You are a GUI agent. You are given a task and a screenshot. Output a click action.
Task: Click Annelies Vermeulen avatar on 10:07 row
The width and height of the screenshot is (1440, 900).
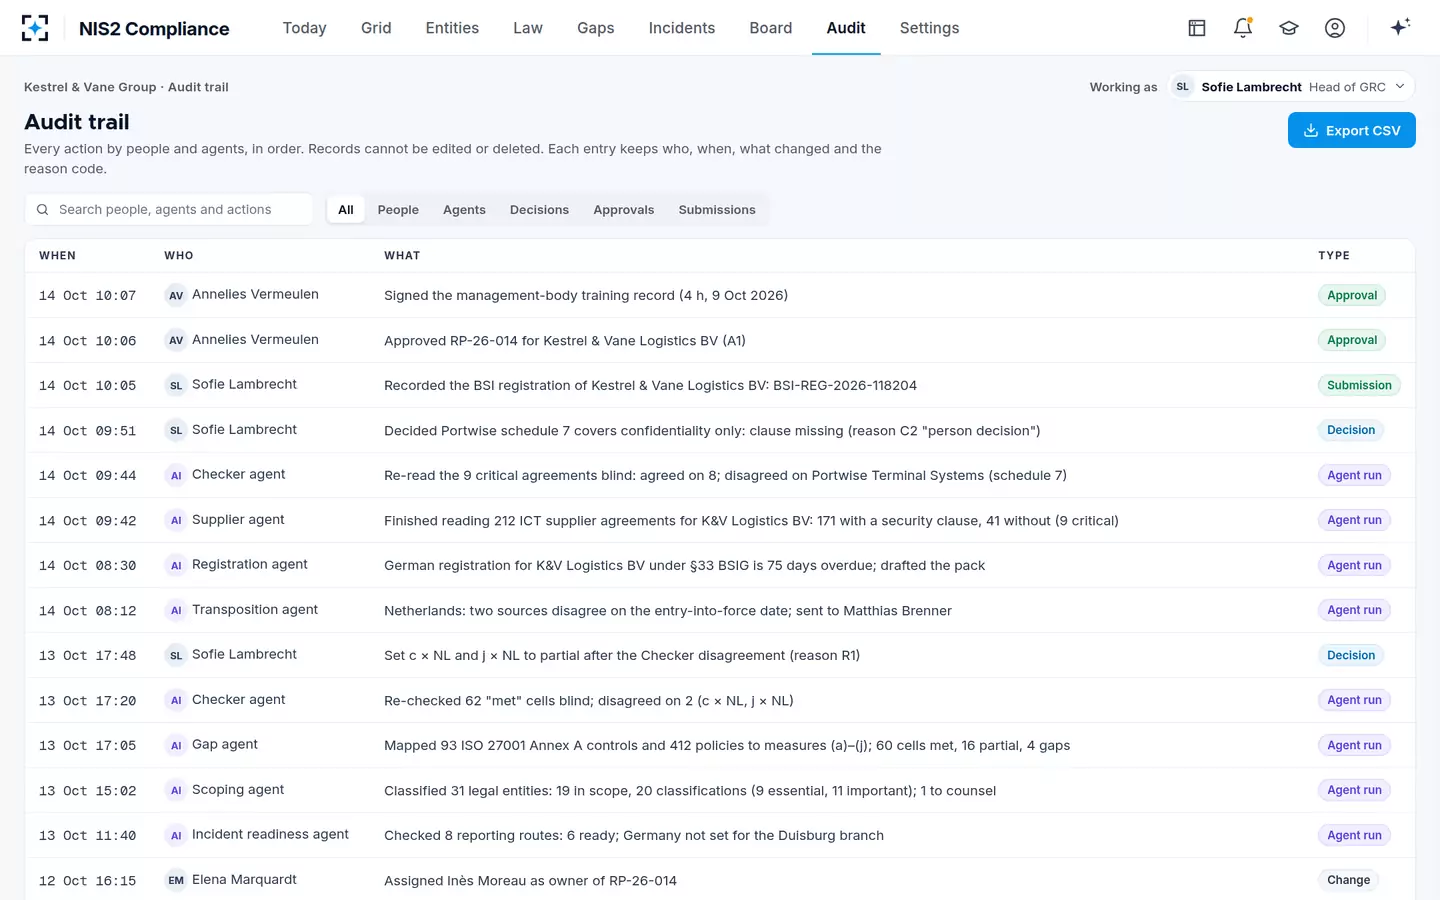coord(176,295)
